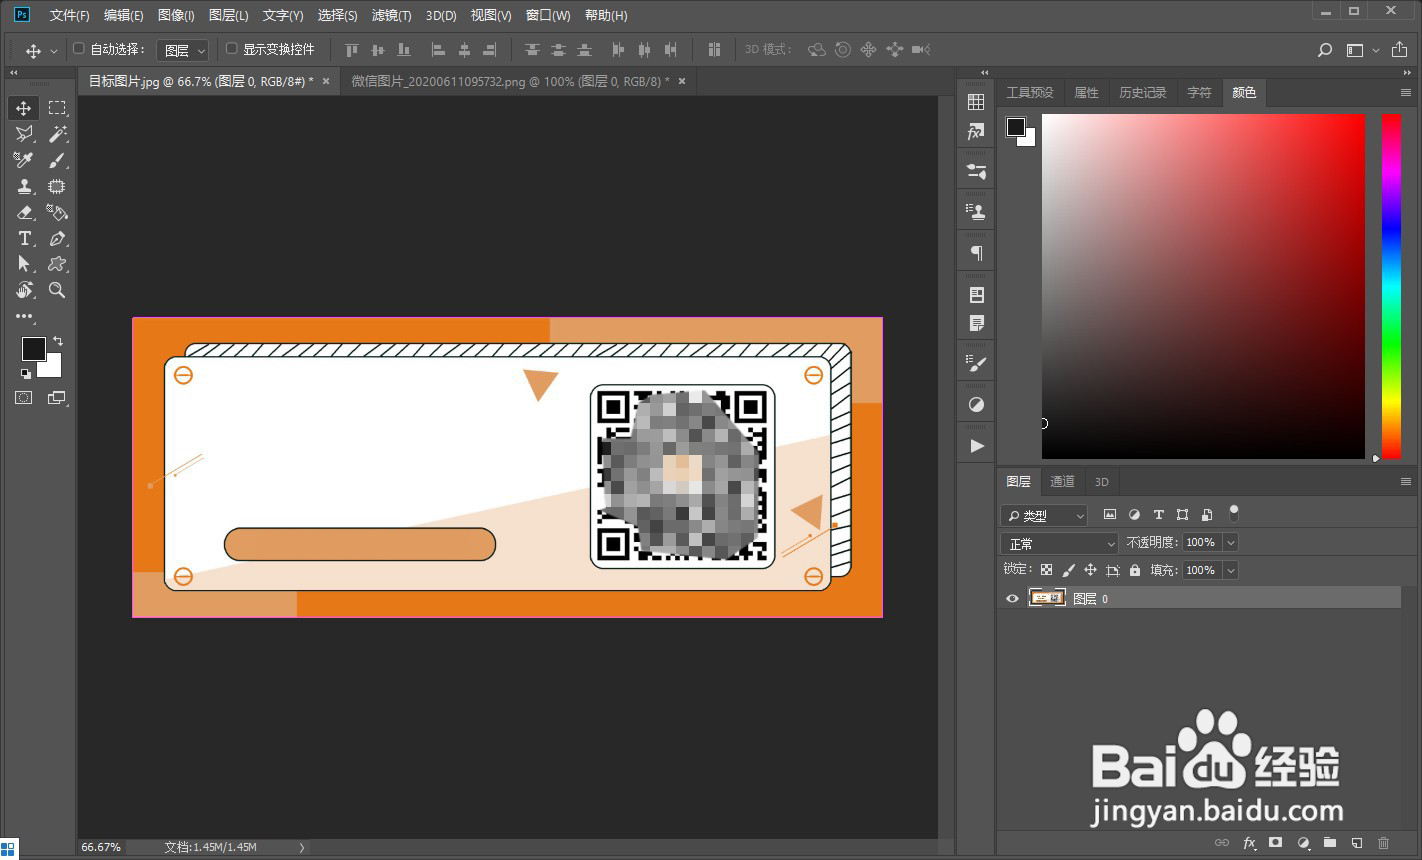Expand the status bar info arrow

[x=302, y=847]
